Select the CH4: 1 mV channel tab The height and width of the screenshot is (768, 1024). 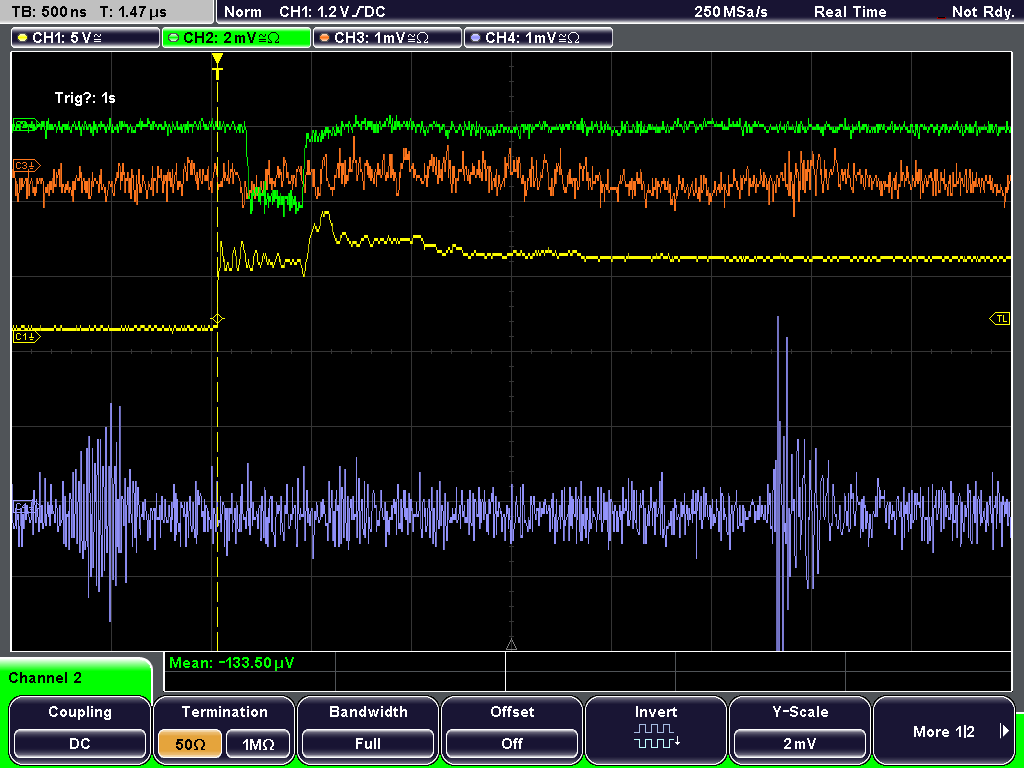click(x=538, y=38)
